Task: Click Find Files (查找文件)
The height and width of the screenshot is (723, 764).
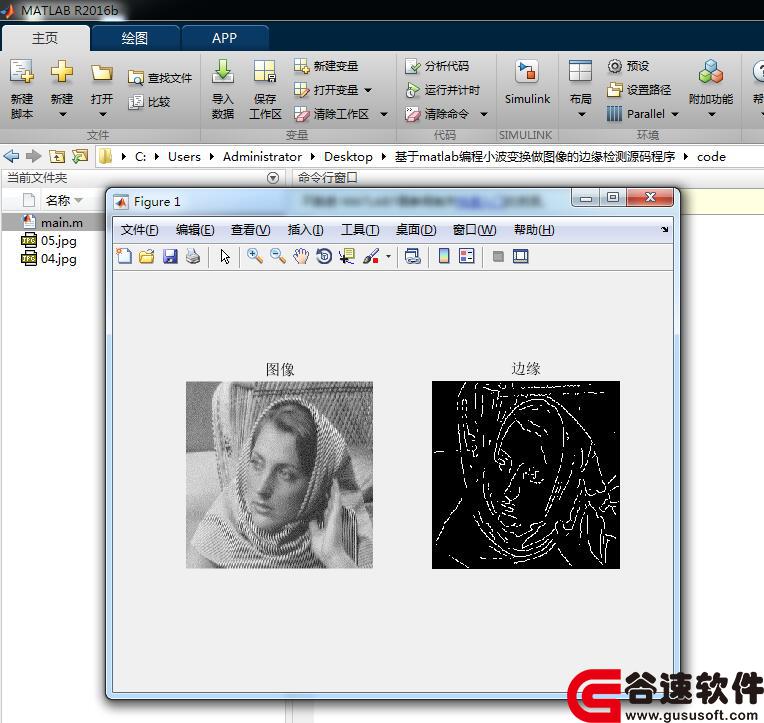Action: point(160,77)
